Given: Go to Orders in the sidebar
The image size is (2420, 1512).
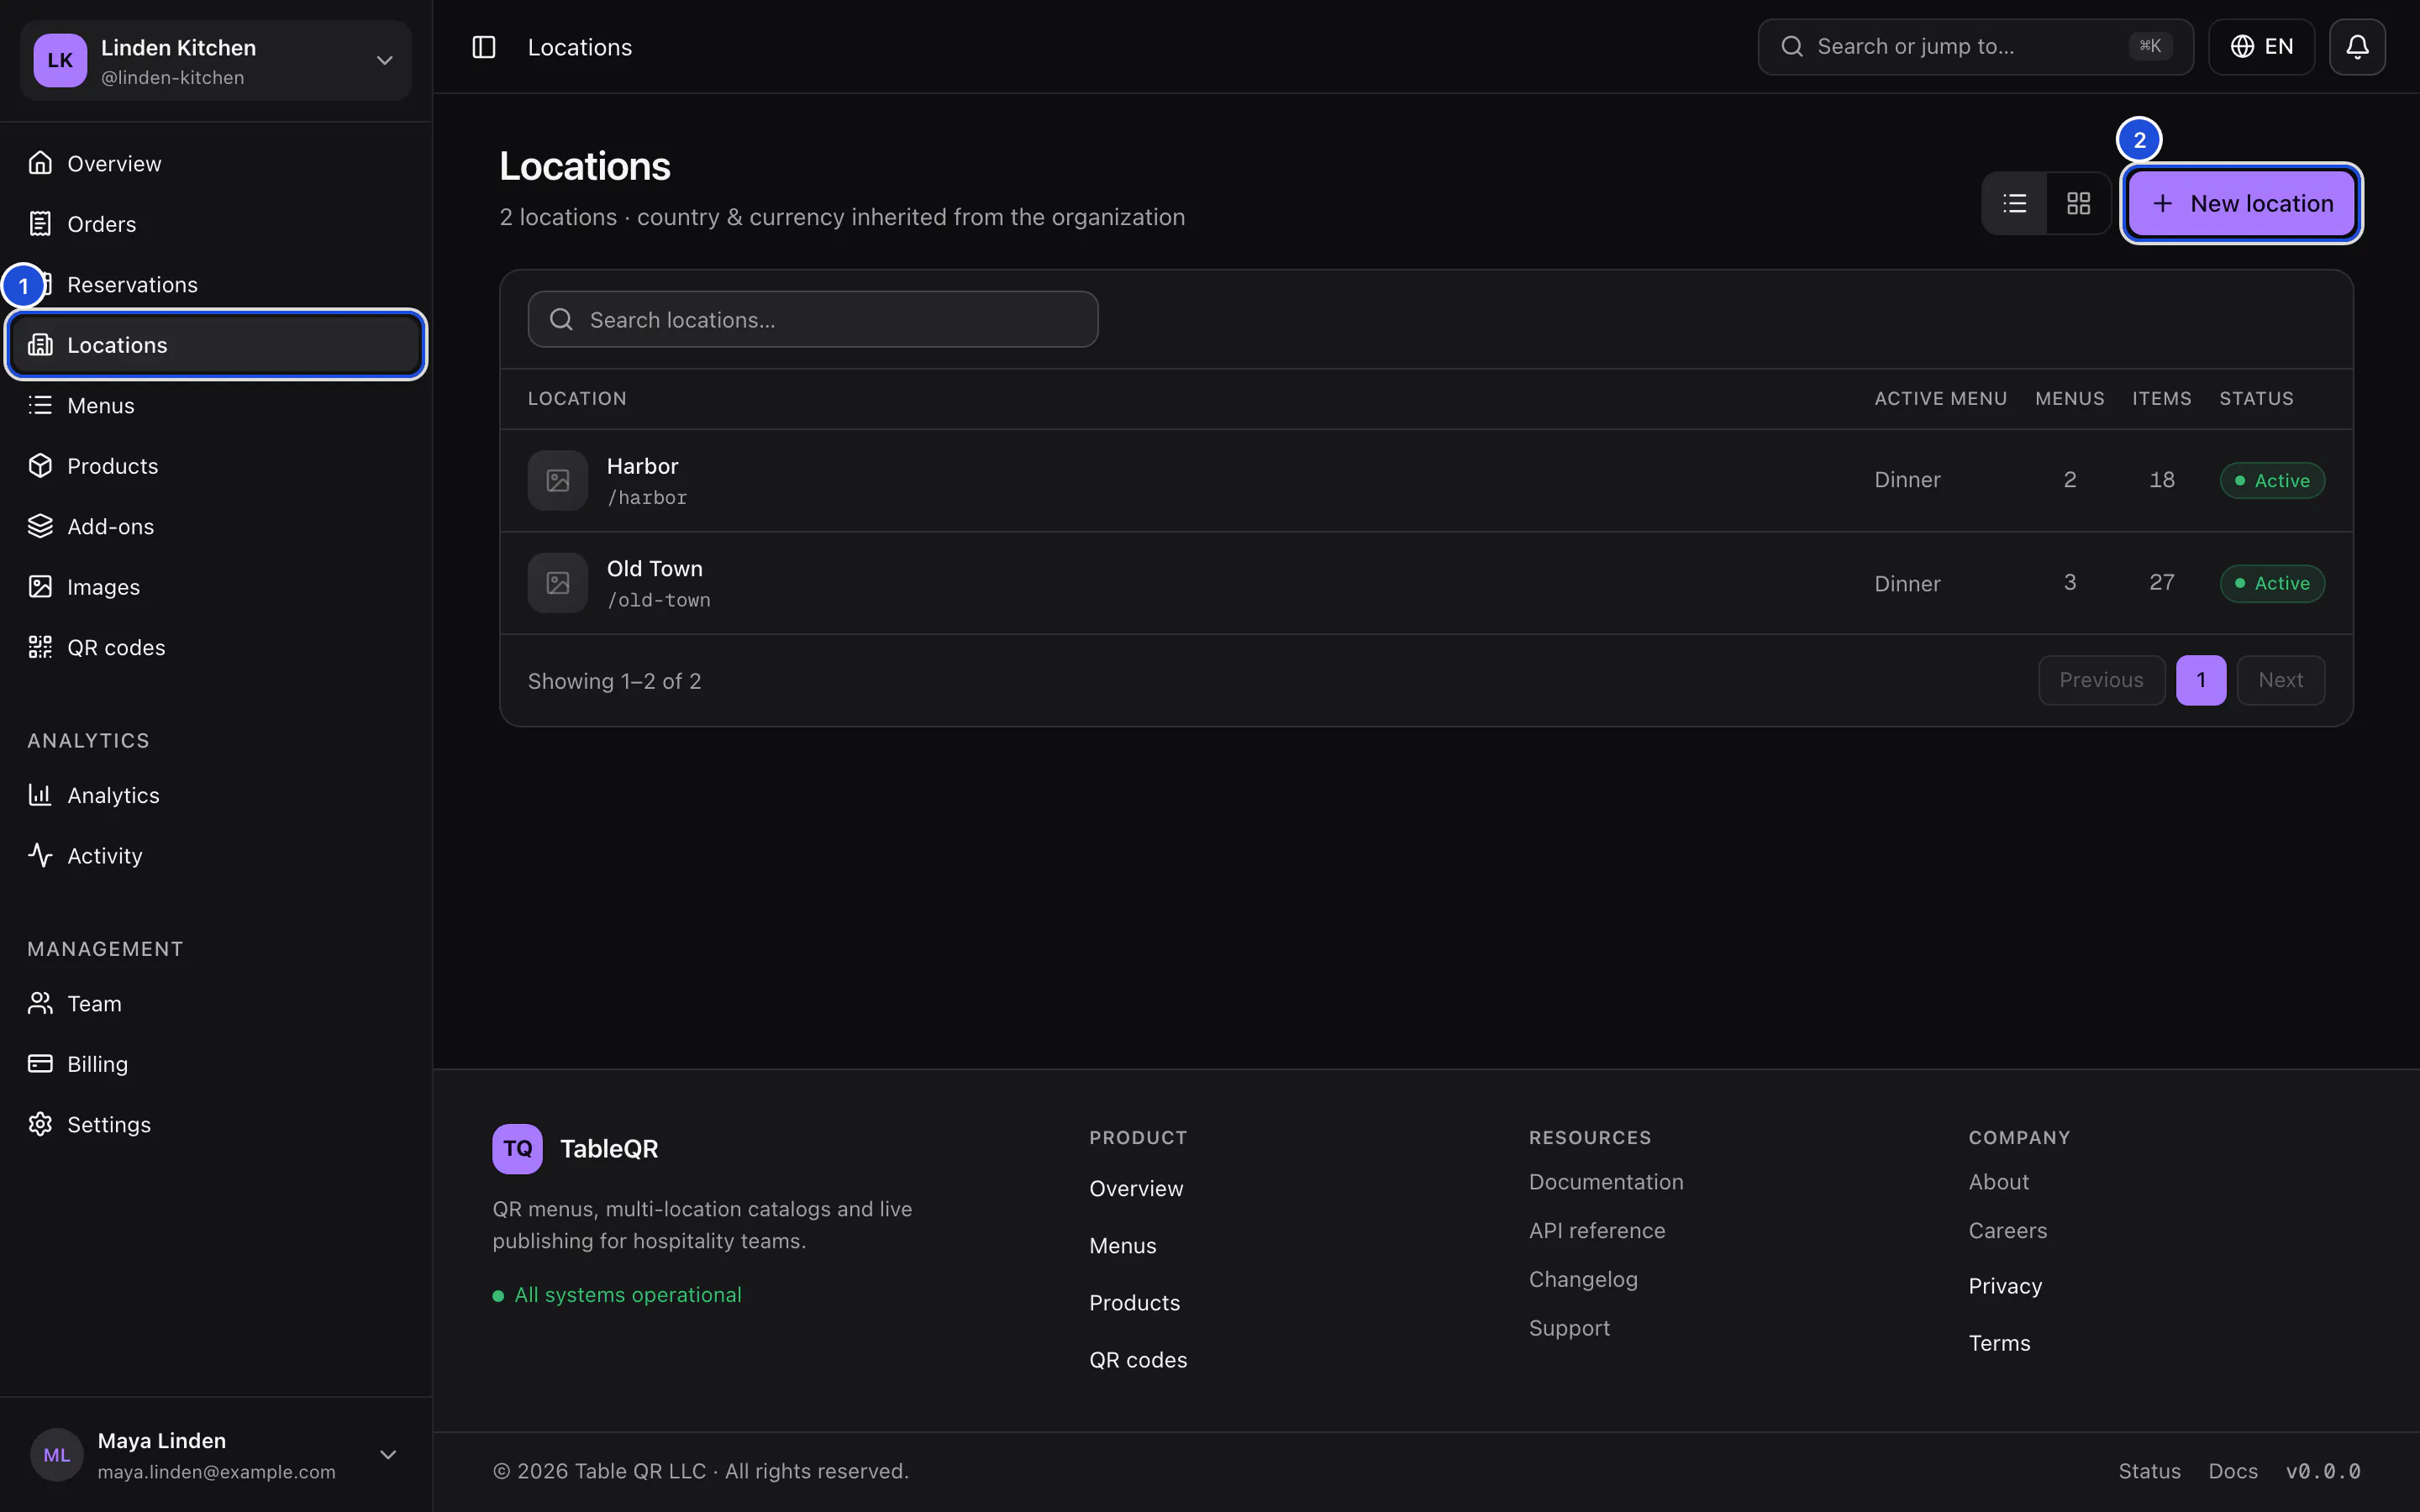Looking at the screenshot, I should [216, 224].
